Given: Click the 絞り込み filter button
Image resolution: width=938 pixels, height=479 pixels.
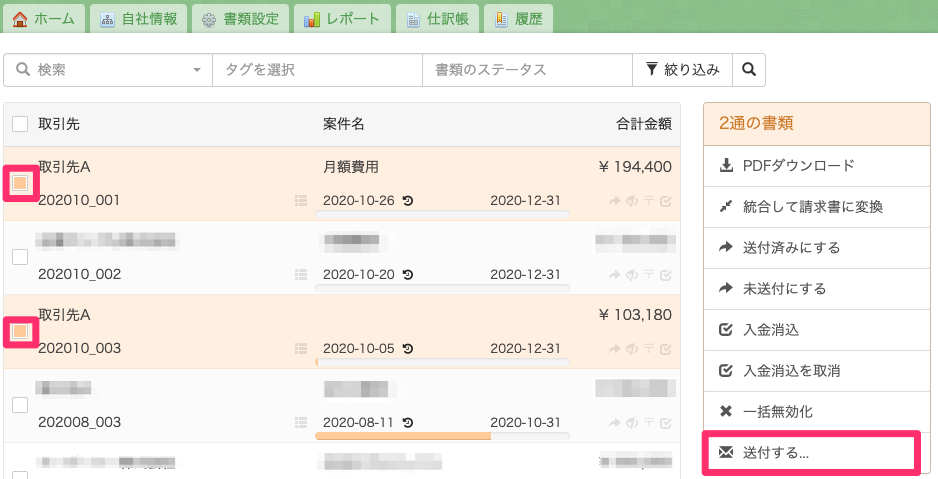Looking at the screenshot, I should [x=683, y=70].
